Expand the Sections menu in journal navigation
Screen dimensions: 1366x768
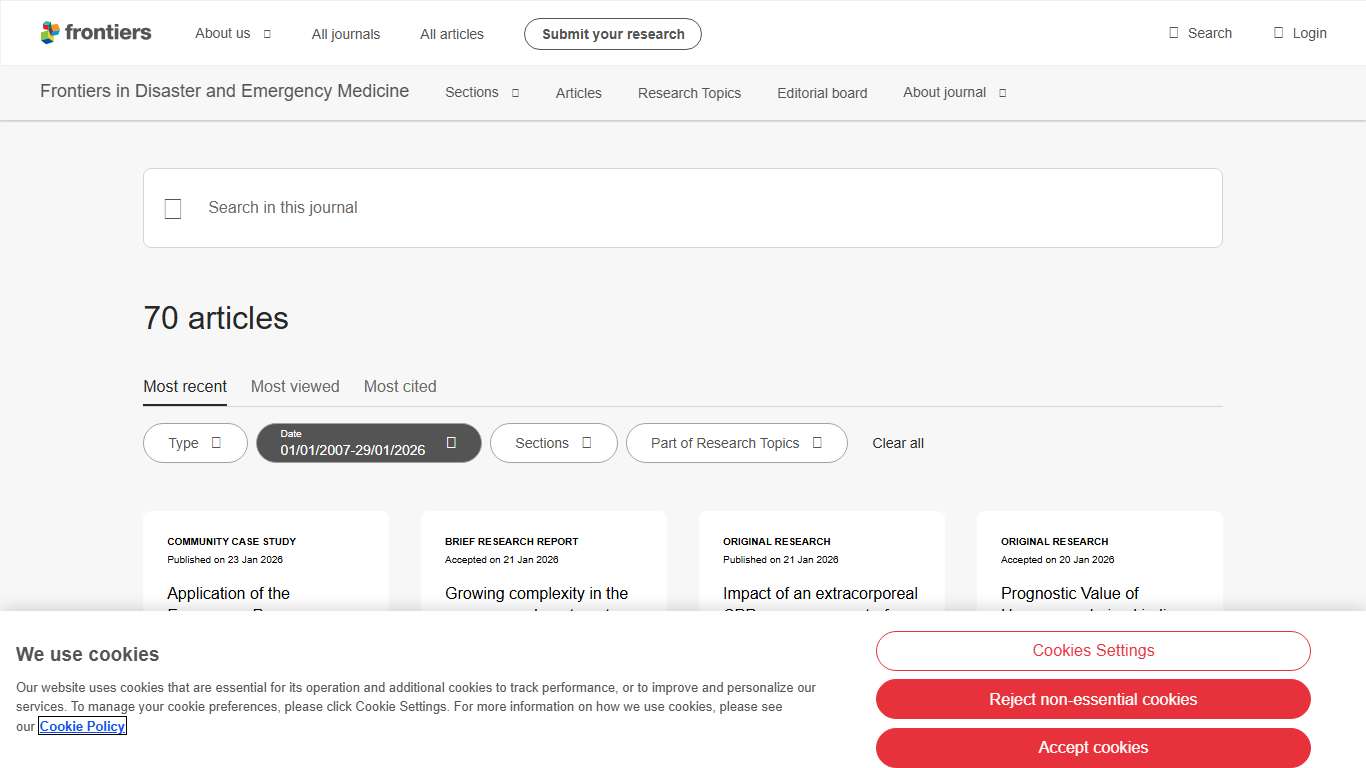click(x=482, y=93)
